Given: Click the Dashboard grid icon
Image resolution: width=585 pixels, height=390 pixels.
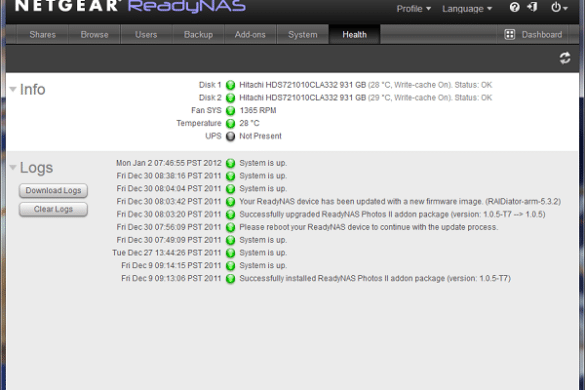Looking at the screenshot, I should coord(509,35).
